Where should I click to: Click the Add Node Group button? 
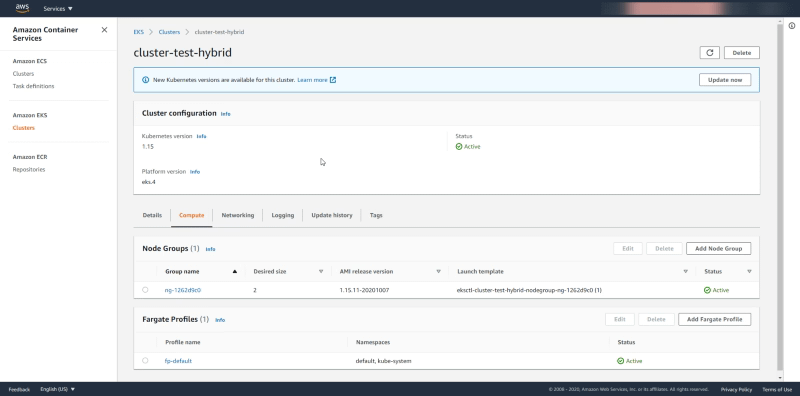tap(718, 249)
